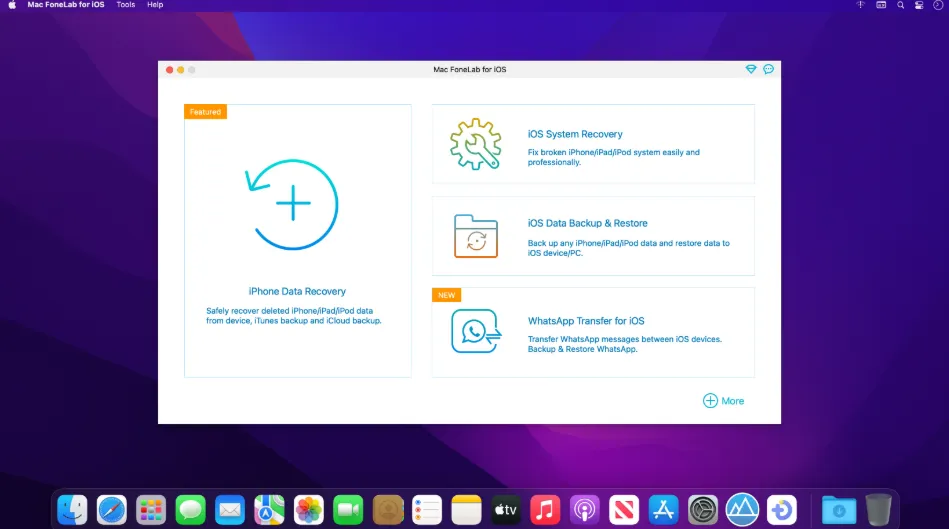Click the blue mountain app icon in dock
This screenshot has width=949, height=529.
(743, 510)
